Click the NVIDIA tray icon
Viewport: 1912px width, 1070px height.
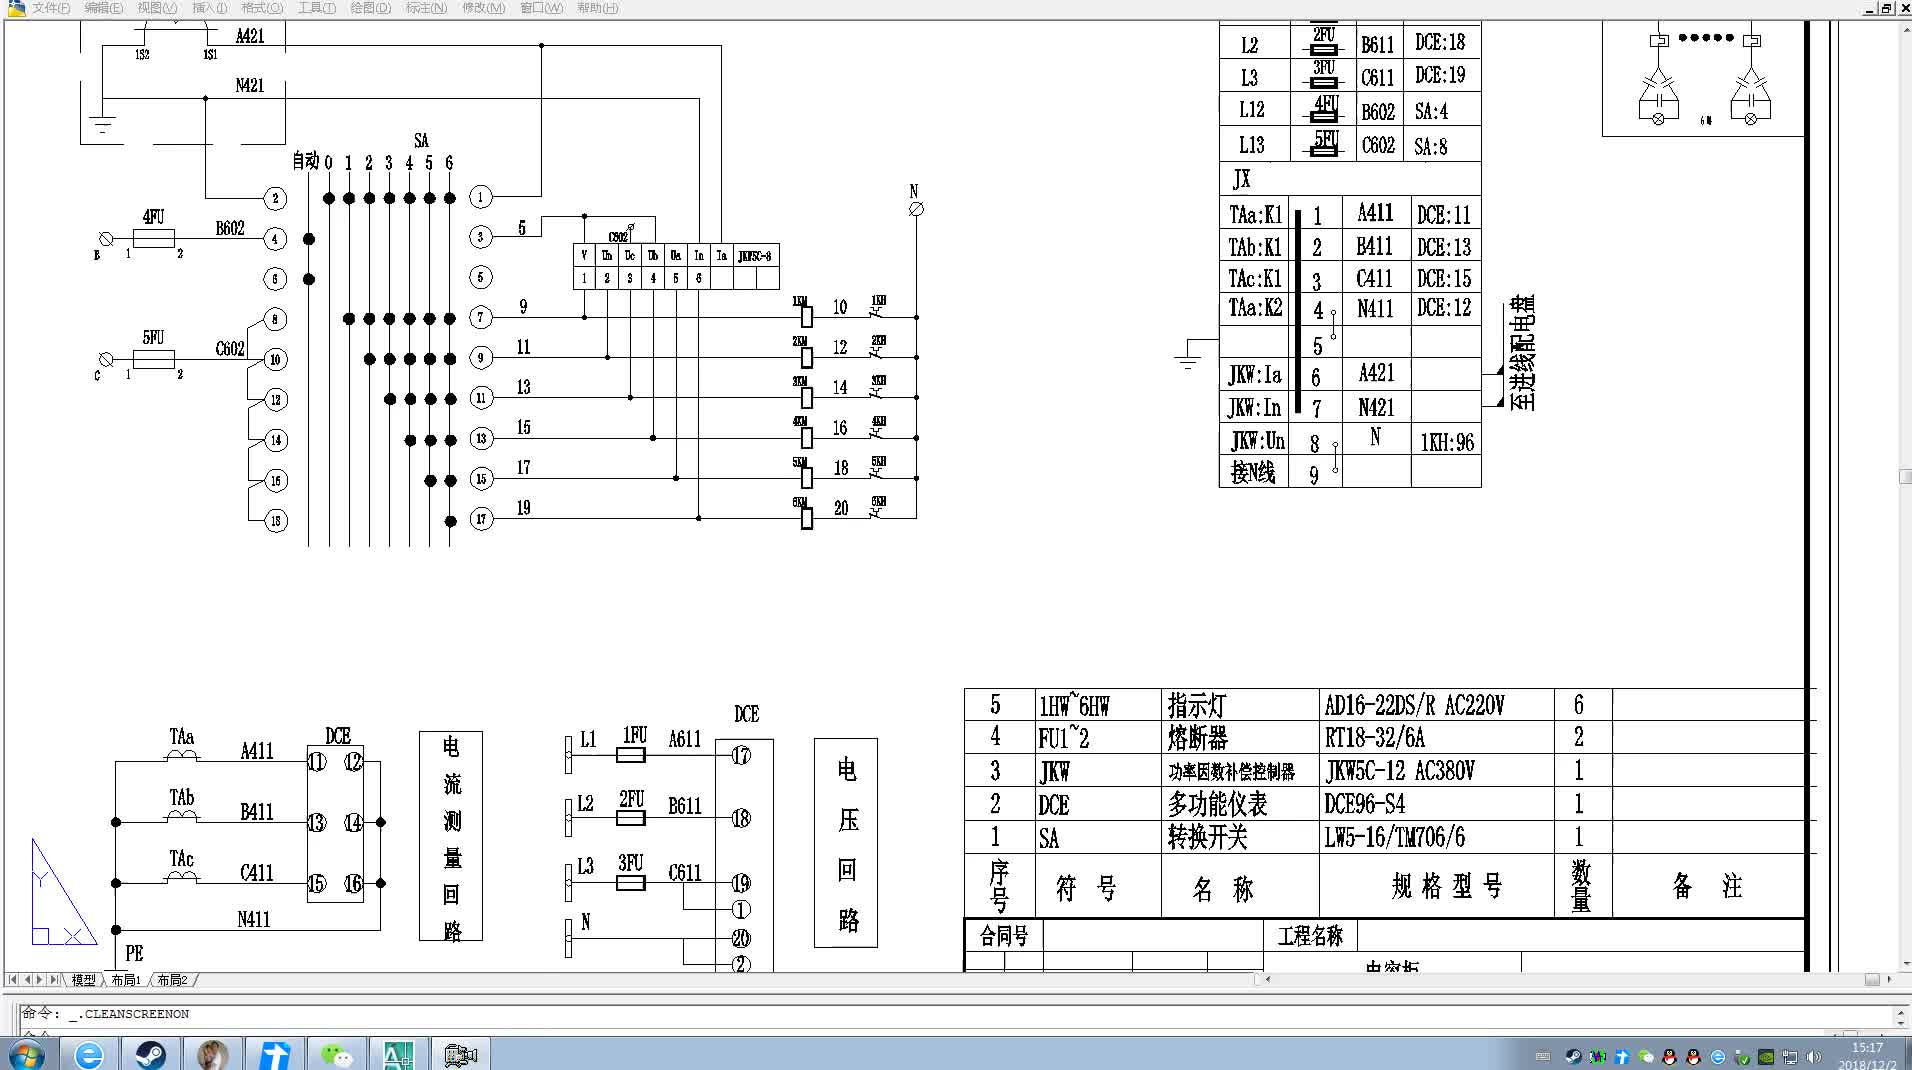coord(1767,1056)
